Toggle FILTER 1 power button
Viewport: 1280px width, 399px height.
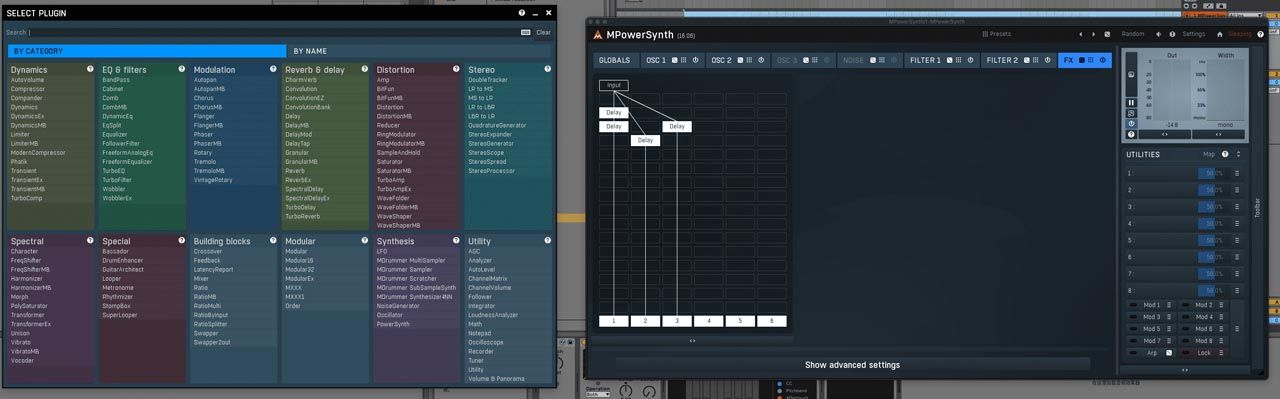971,60
